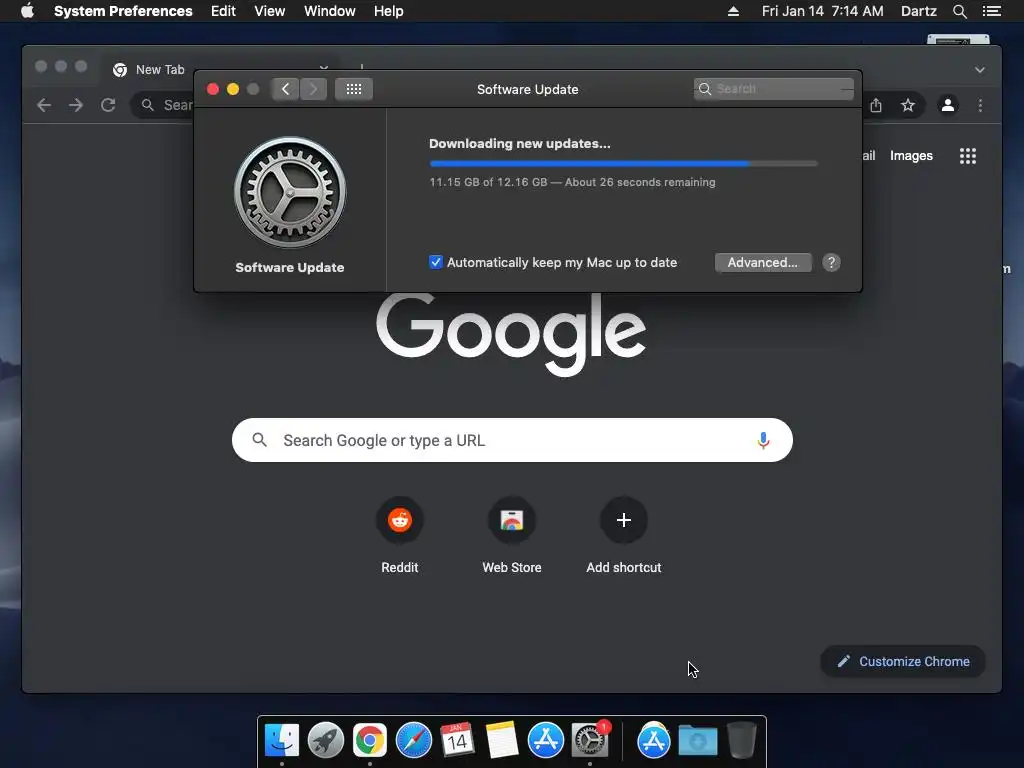Open App Store from the Dock
The width and height of the screenshot is (1024, 768).
tap(545, 740)
